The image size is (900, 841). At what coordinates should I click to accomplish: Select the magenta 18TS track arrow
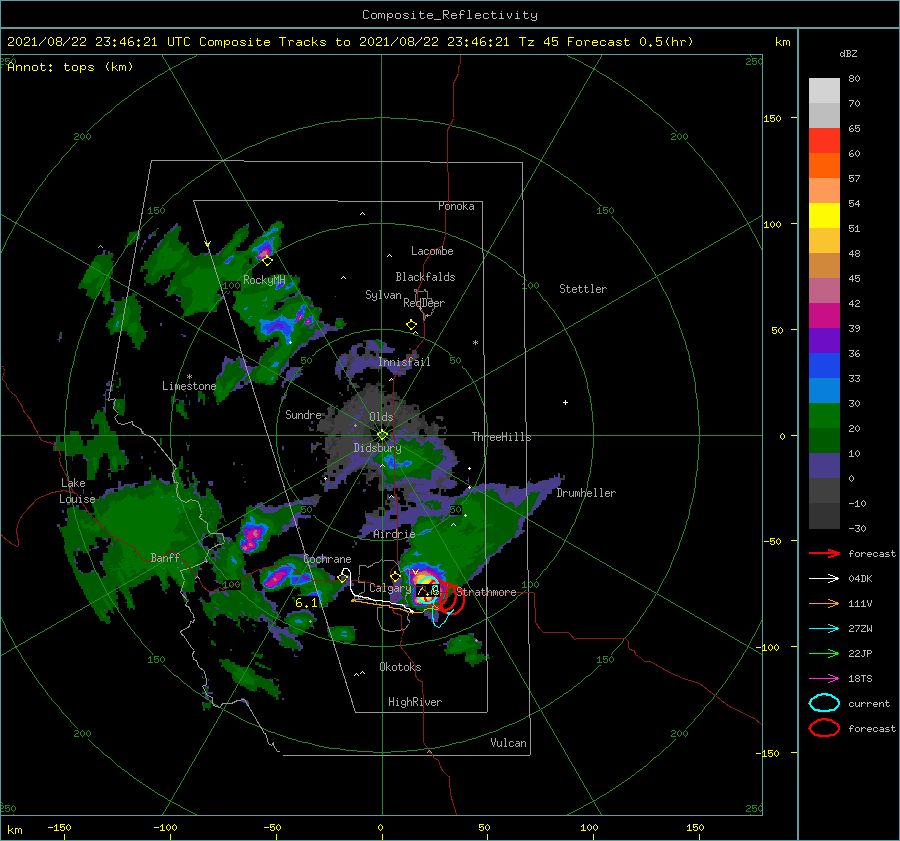click(x=824, y=679)
